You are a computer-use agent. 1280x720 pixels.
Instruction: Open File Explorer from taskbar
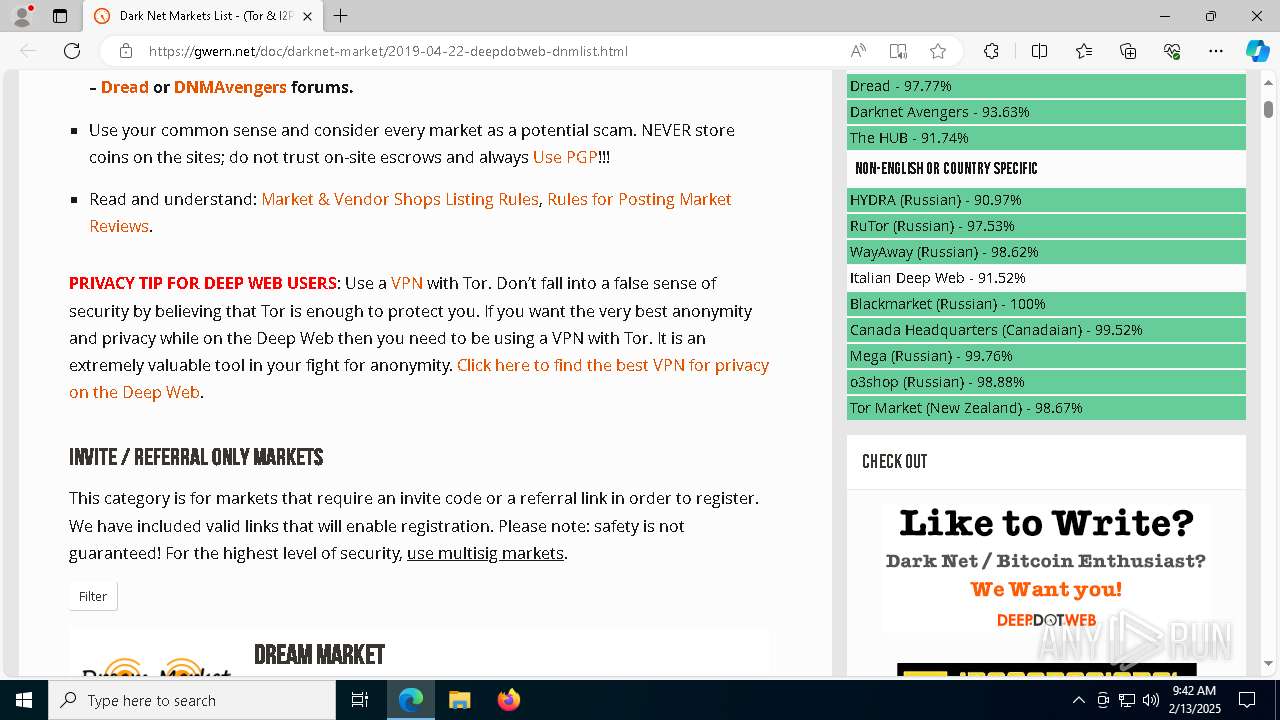pyautogui.click(x=459, y=700)
